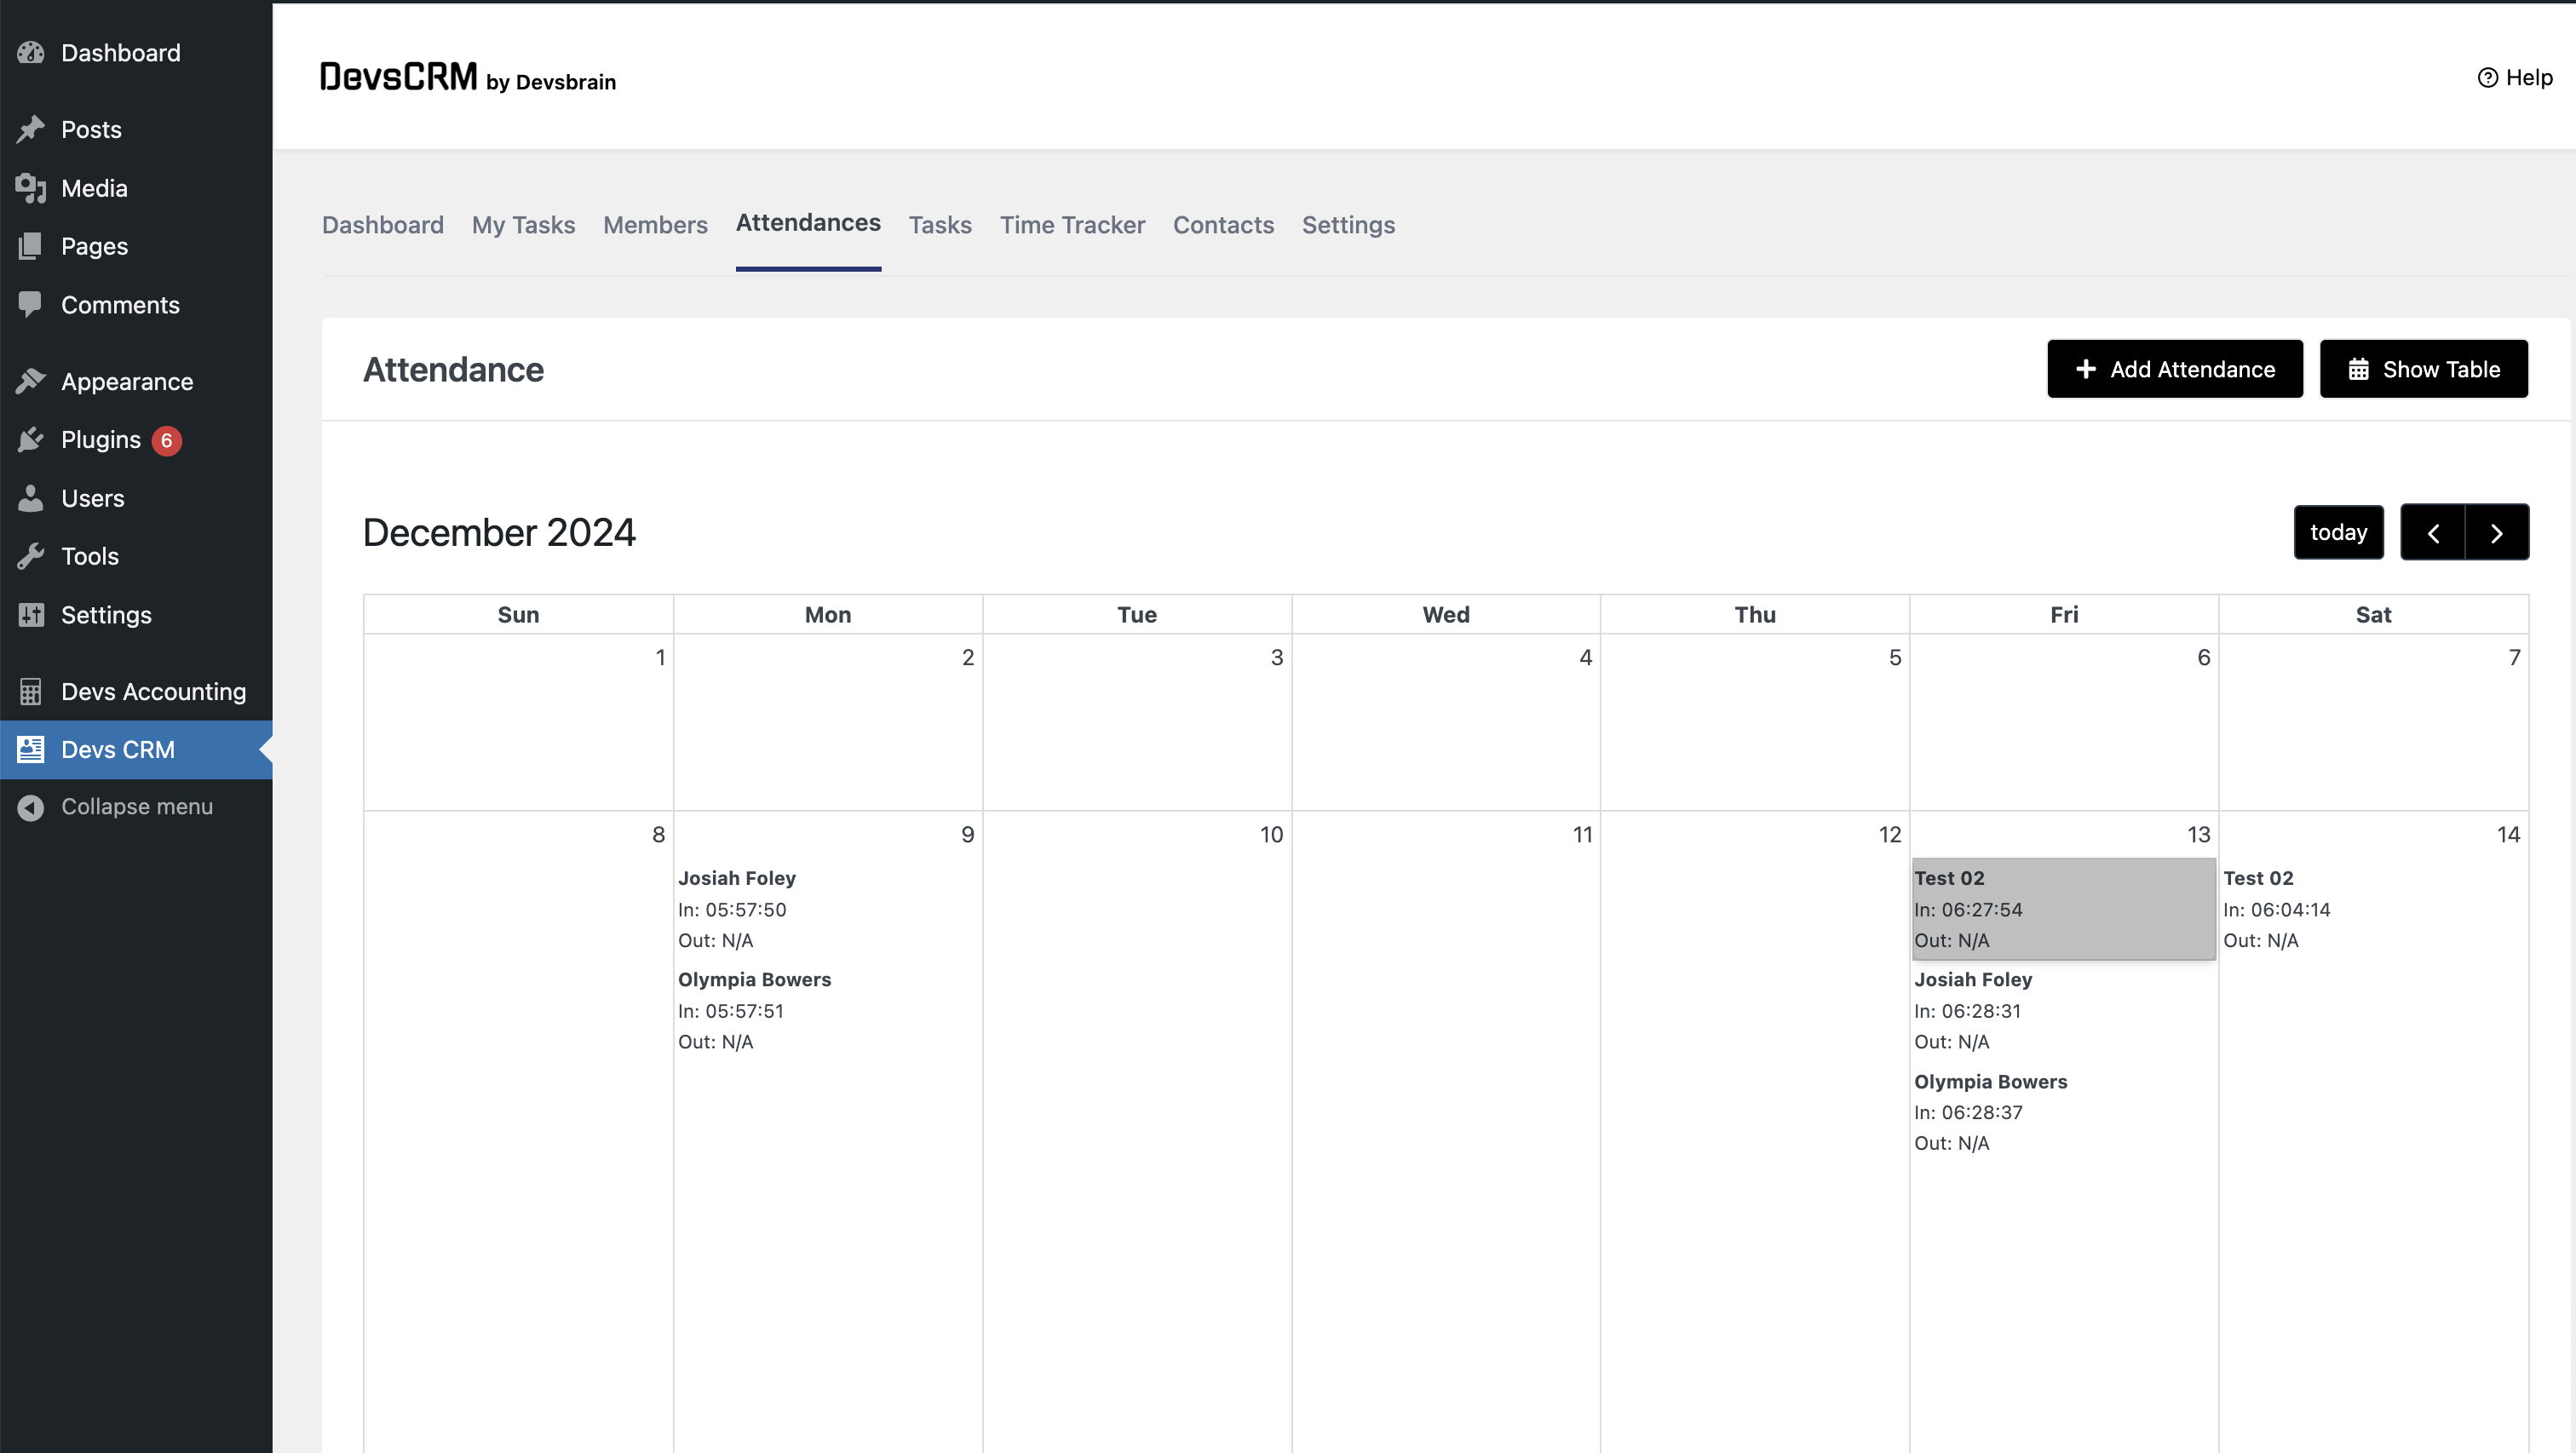Screen dimensions: 2576x1453
Task: Click day number 12 on calendar
Action: click(x=1889, y=835)
